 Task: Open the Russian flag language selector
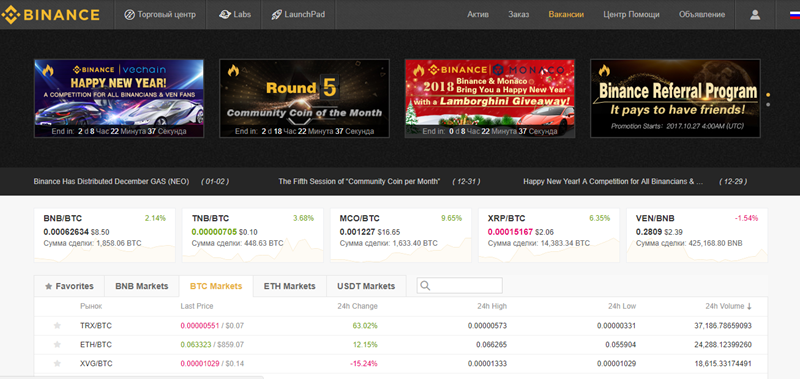point(794,15)
